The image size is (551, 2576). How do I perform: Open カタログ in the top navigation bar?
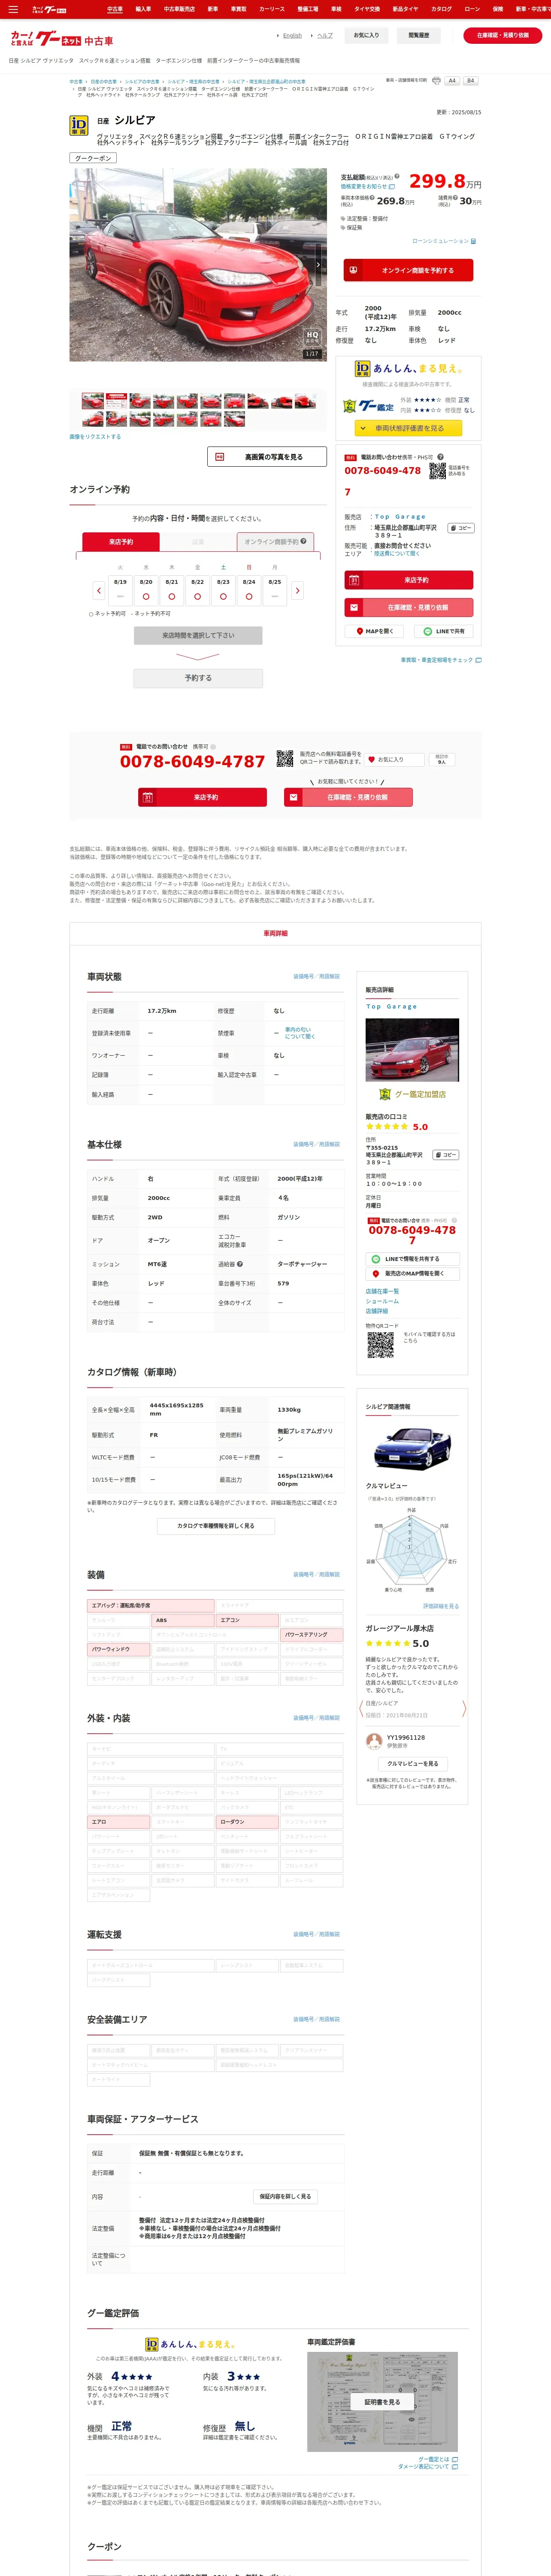coord(441,9)
